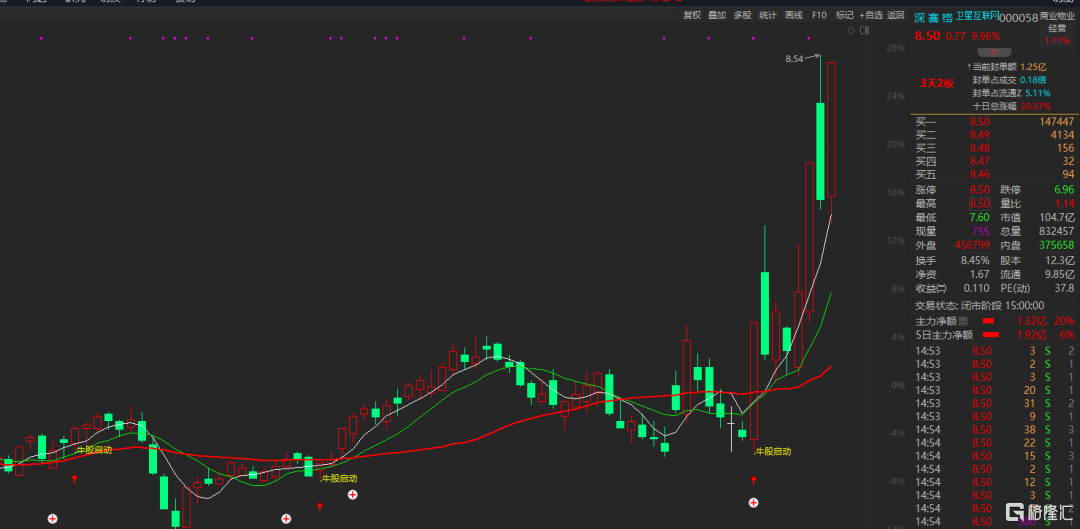Click the 总量 value 832457
This screenshot has width=1080, height=529.
point(1056,231)
